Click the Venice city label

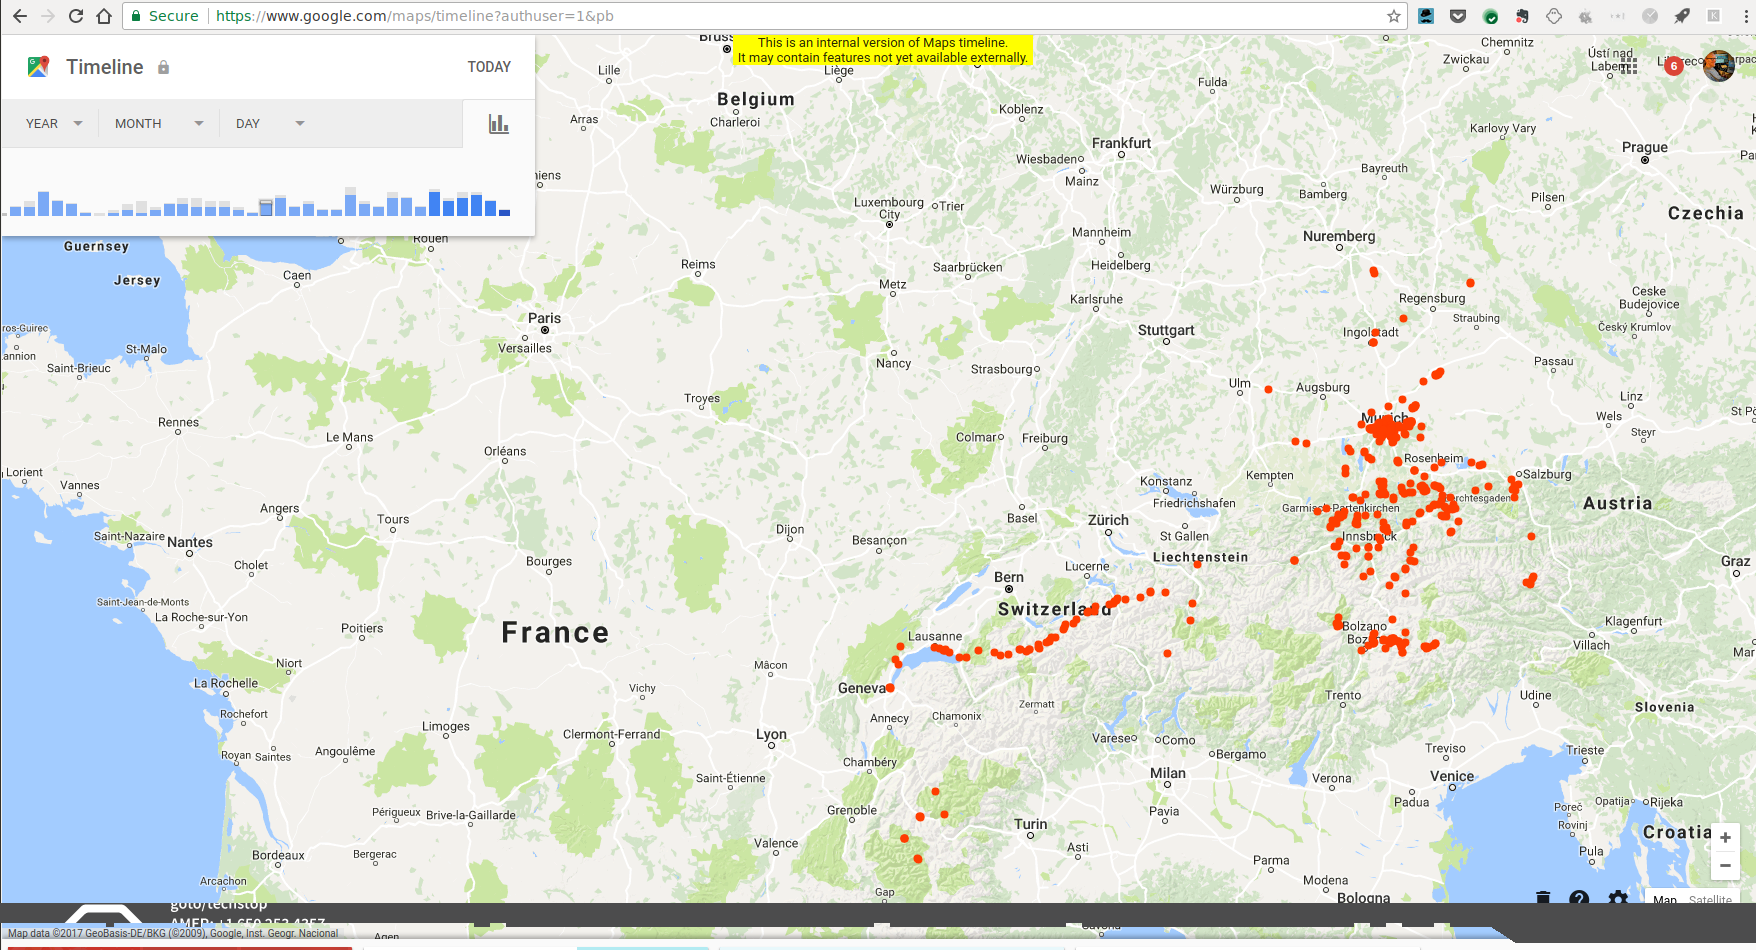(x=1452, y=776)
